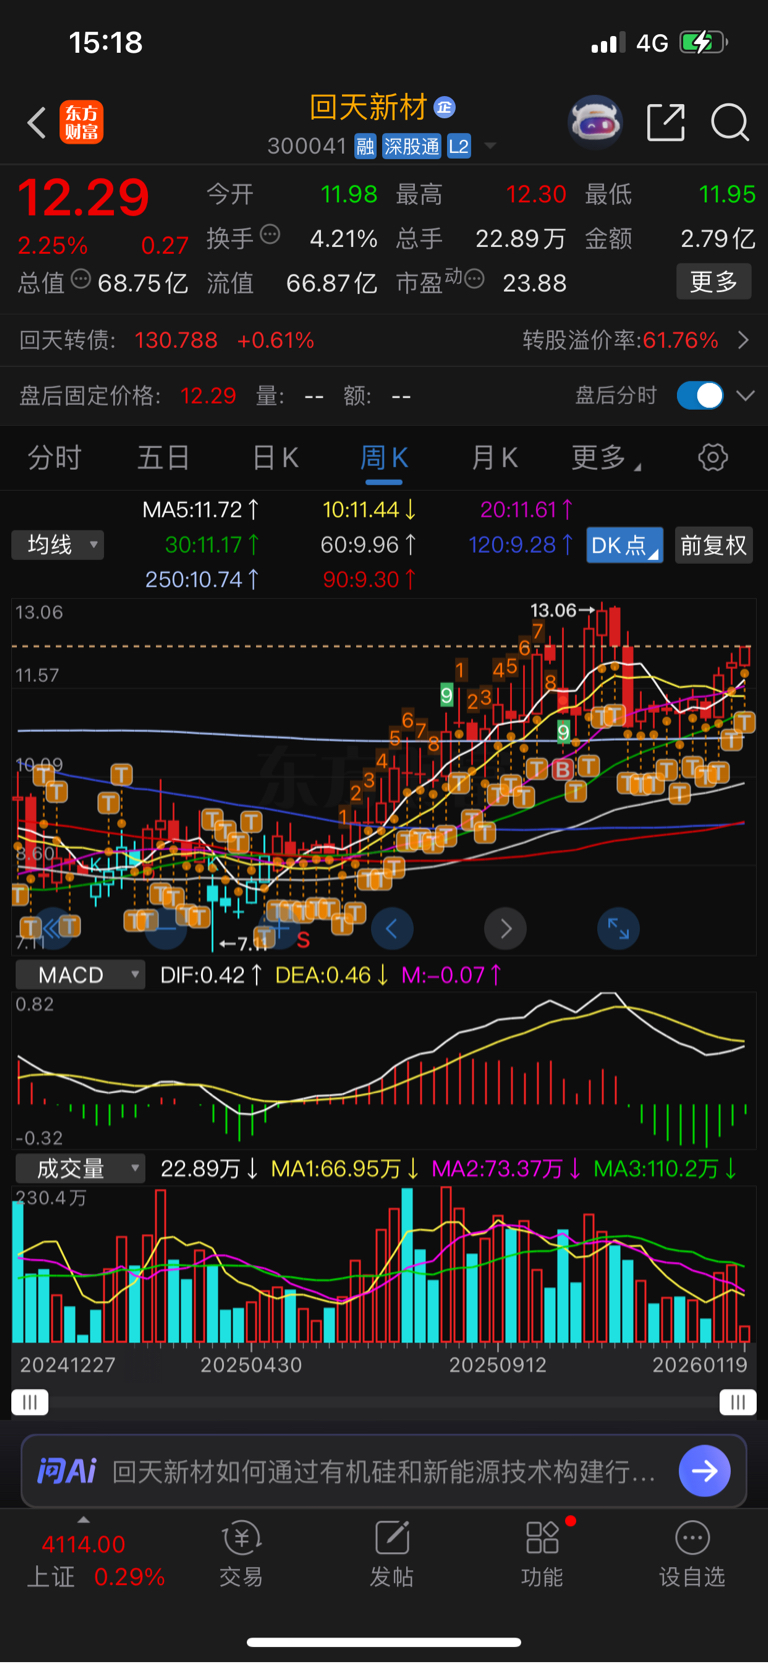
Task: Tap the current price 12.29
Action: click(x=83, y=197)
